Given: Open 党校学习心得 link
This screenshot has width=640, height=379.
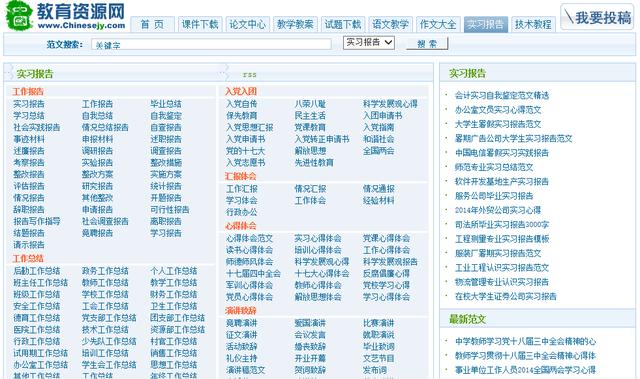Looking at the screenshot, I should [386, 285].
